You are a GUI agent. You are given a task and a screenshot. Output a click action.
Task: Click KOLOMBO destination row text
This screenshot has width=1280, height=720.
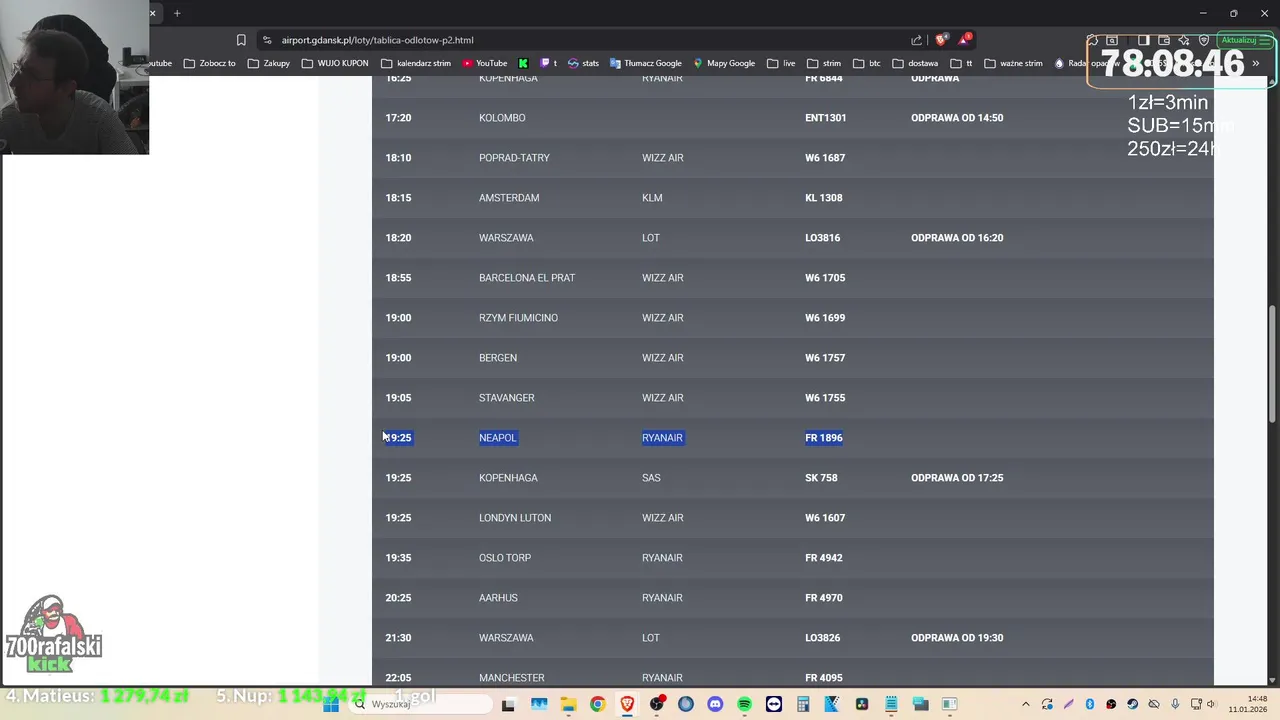[x=502, y=118]
